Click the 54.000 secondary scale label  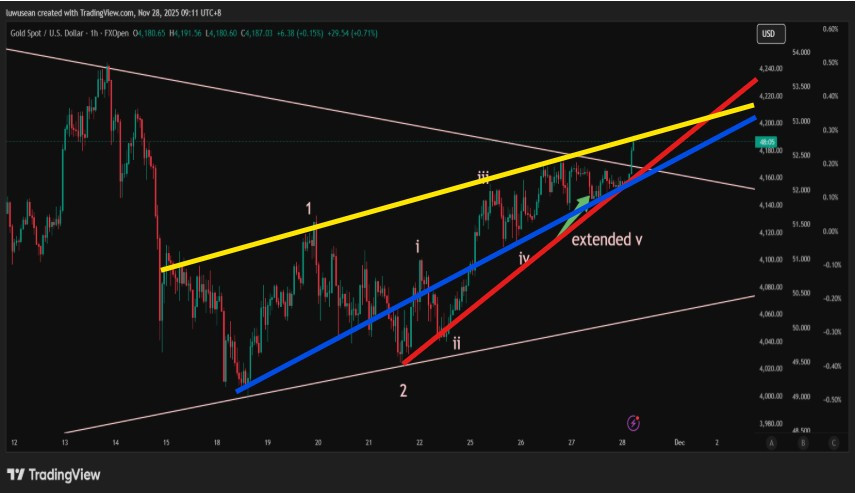801,52
